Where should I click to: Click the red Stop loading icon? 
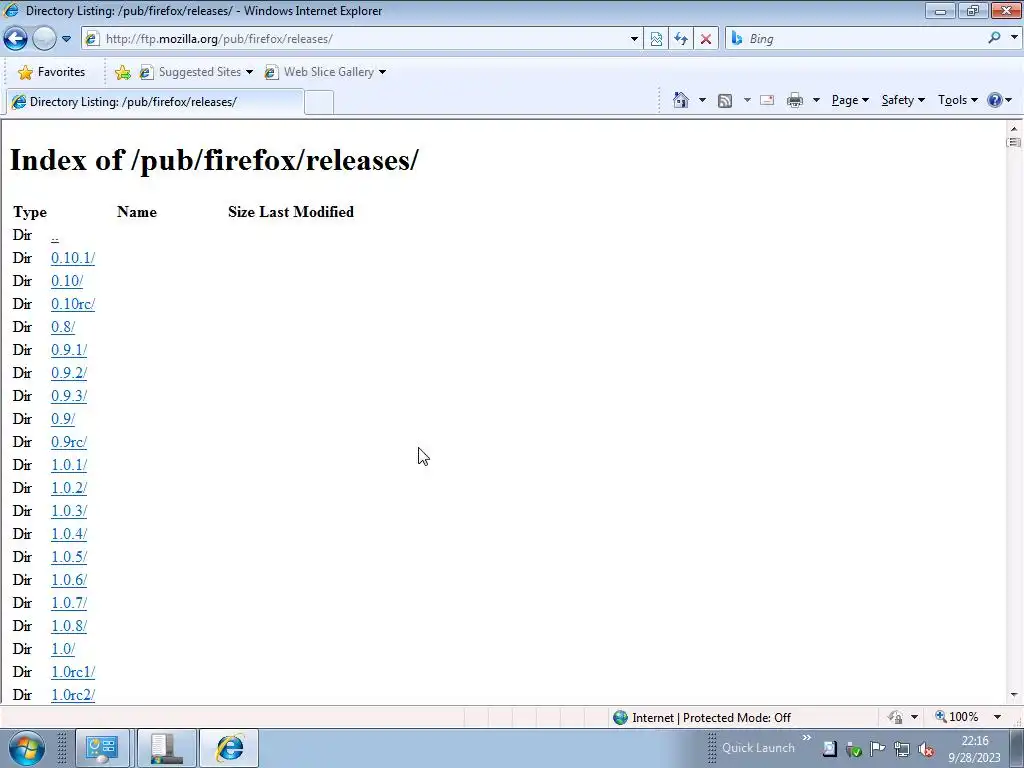pyautogui.click(x=706, y=39)
